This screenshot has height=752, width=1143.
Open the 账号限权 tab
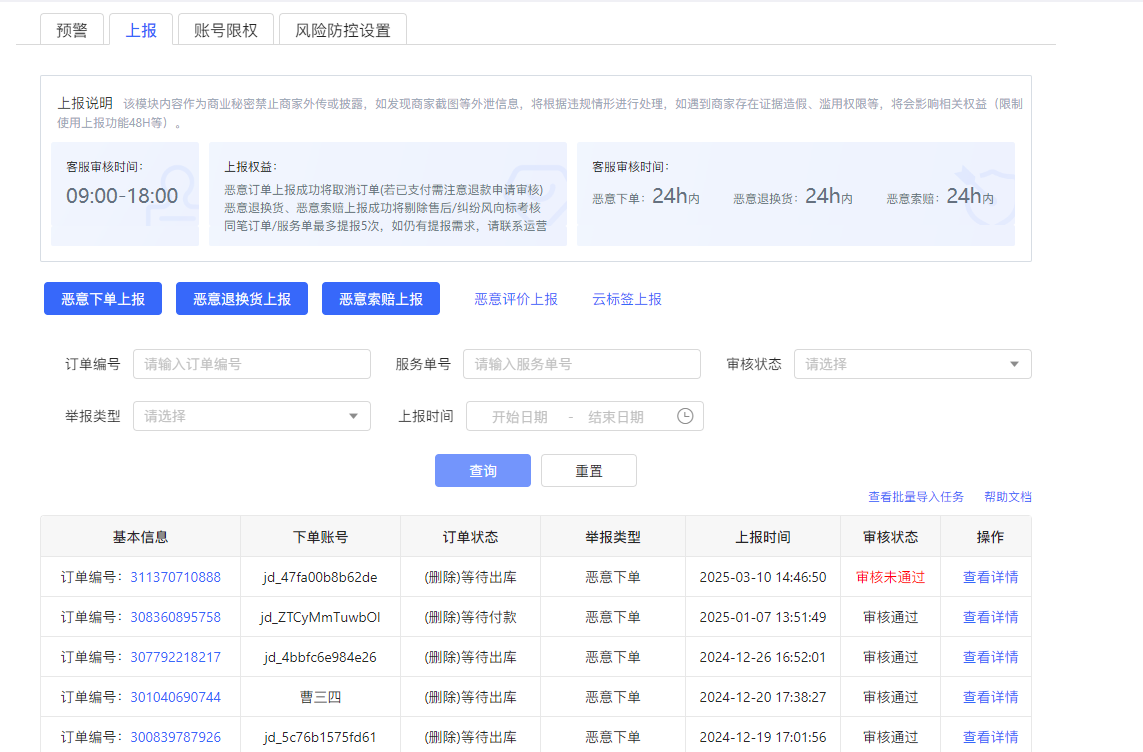tap(225, 30)
